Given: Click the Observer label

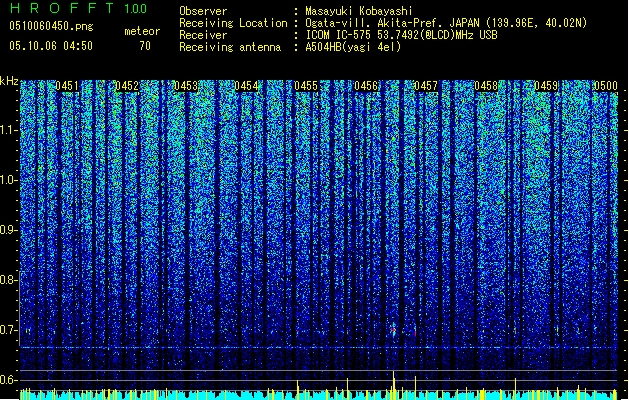Looking at the screenshot, I should pos(203,11).
